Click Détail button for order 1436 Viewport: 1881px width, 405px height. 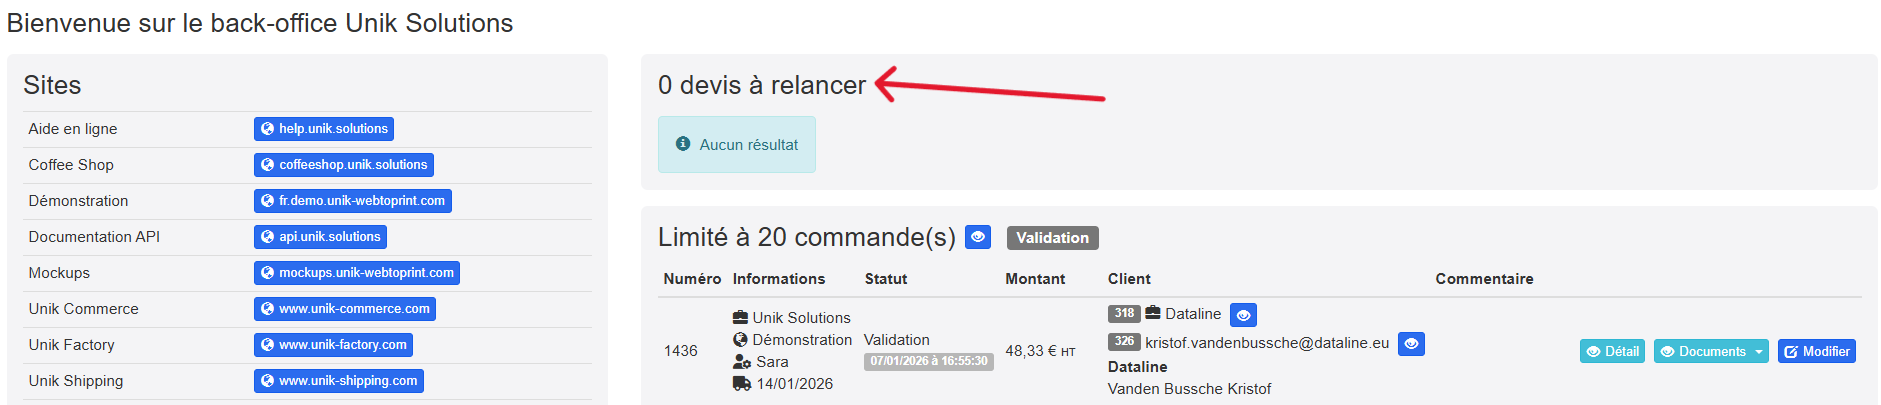pos(1612,352)
